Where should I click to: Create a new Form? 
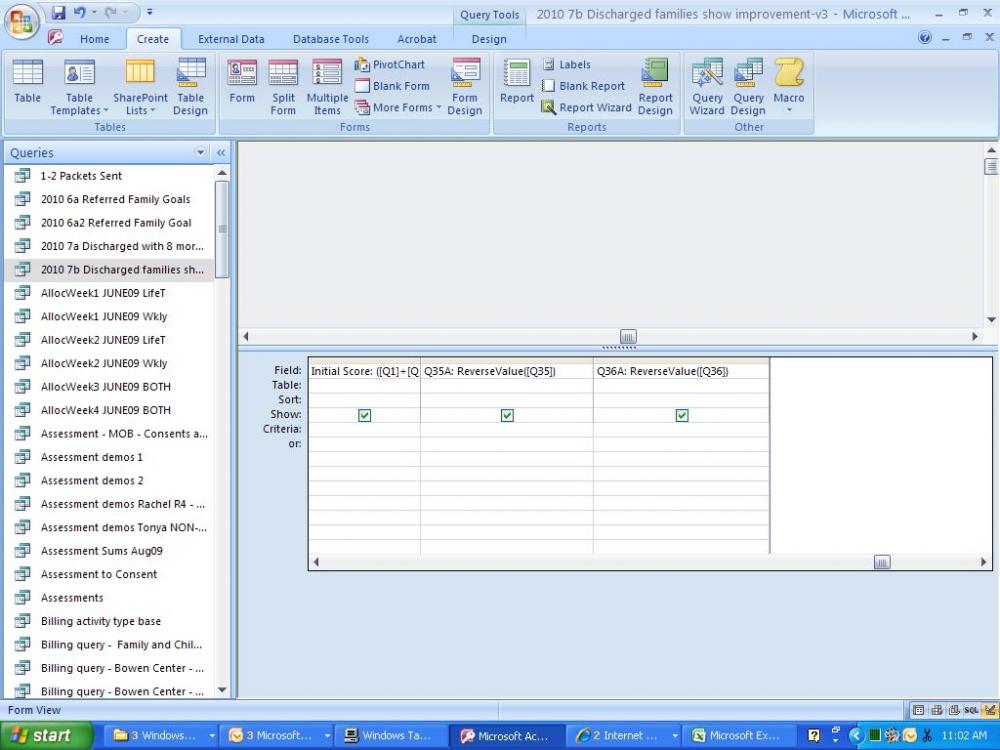point(242,81)
